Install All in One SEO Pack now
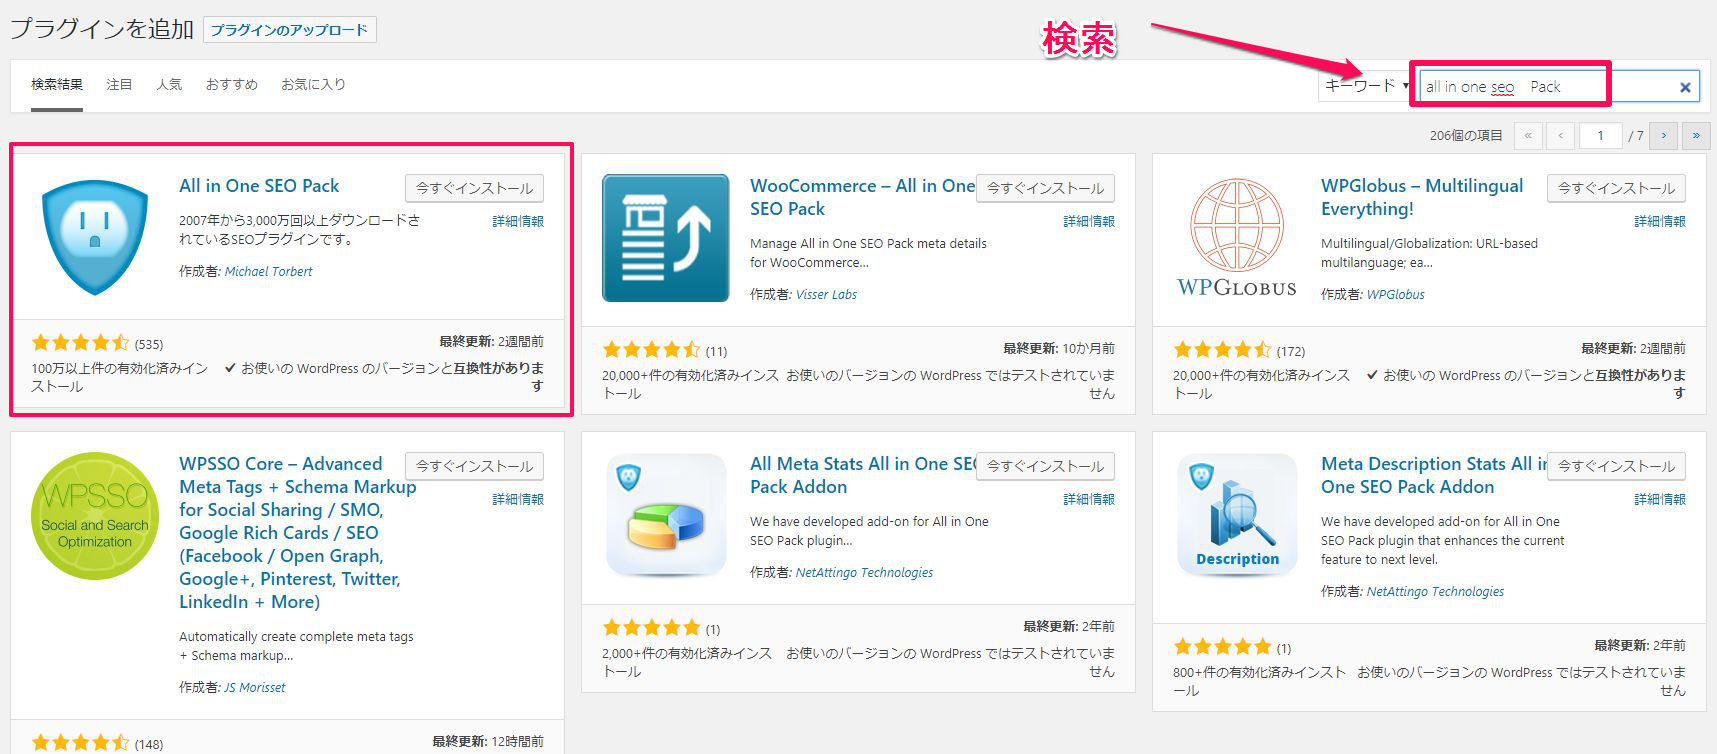The width and height of the screenshot is (1717, 754). click(x=474, y=188)
